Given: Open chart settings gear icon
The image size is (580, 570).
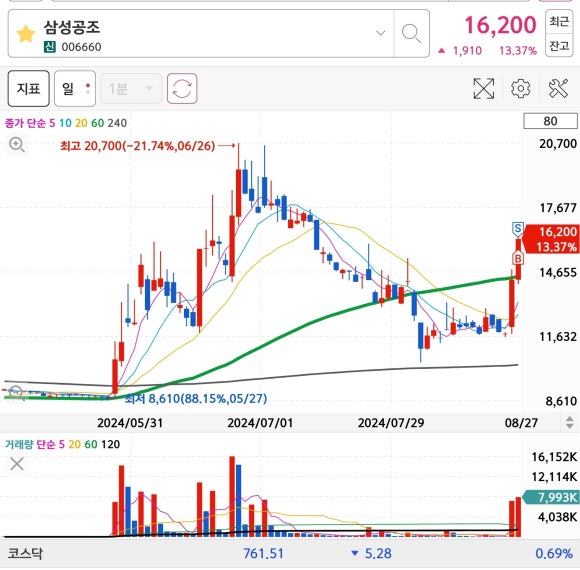Looking at the screenshot, I should [520, 89].
